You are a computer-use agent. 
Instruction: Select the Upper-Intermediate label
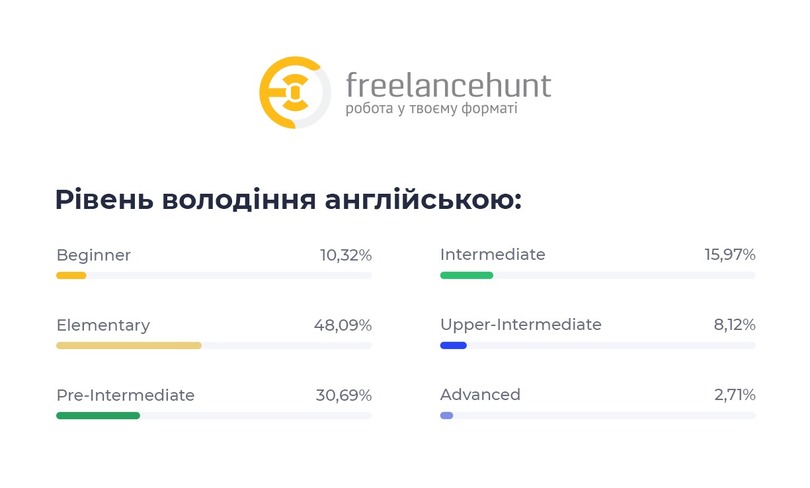pos(521,325)
